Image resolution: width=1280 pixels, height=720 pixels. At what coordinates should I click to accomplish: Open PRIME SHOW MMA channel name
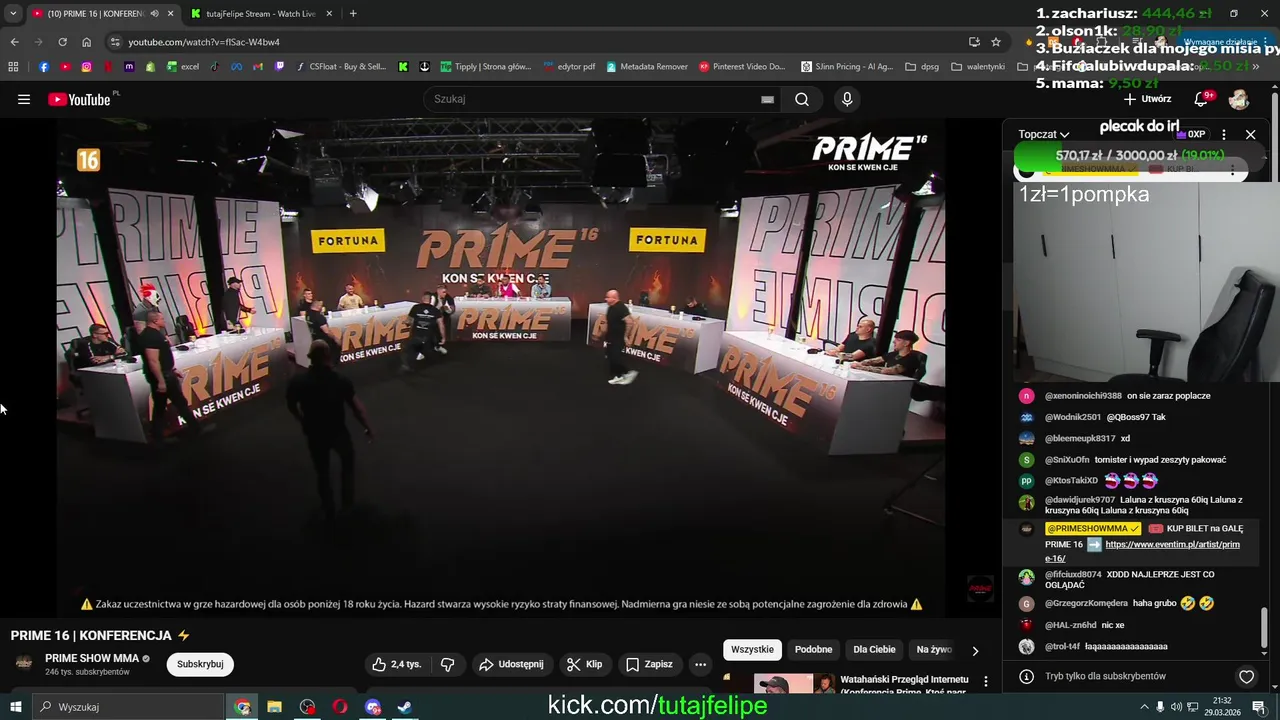point(92,659)
